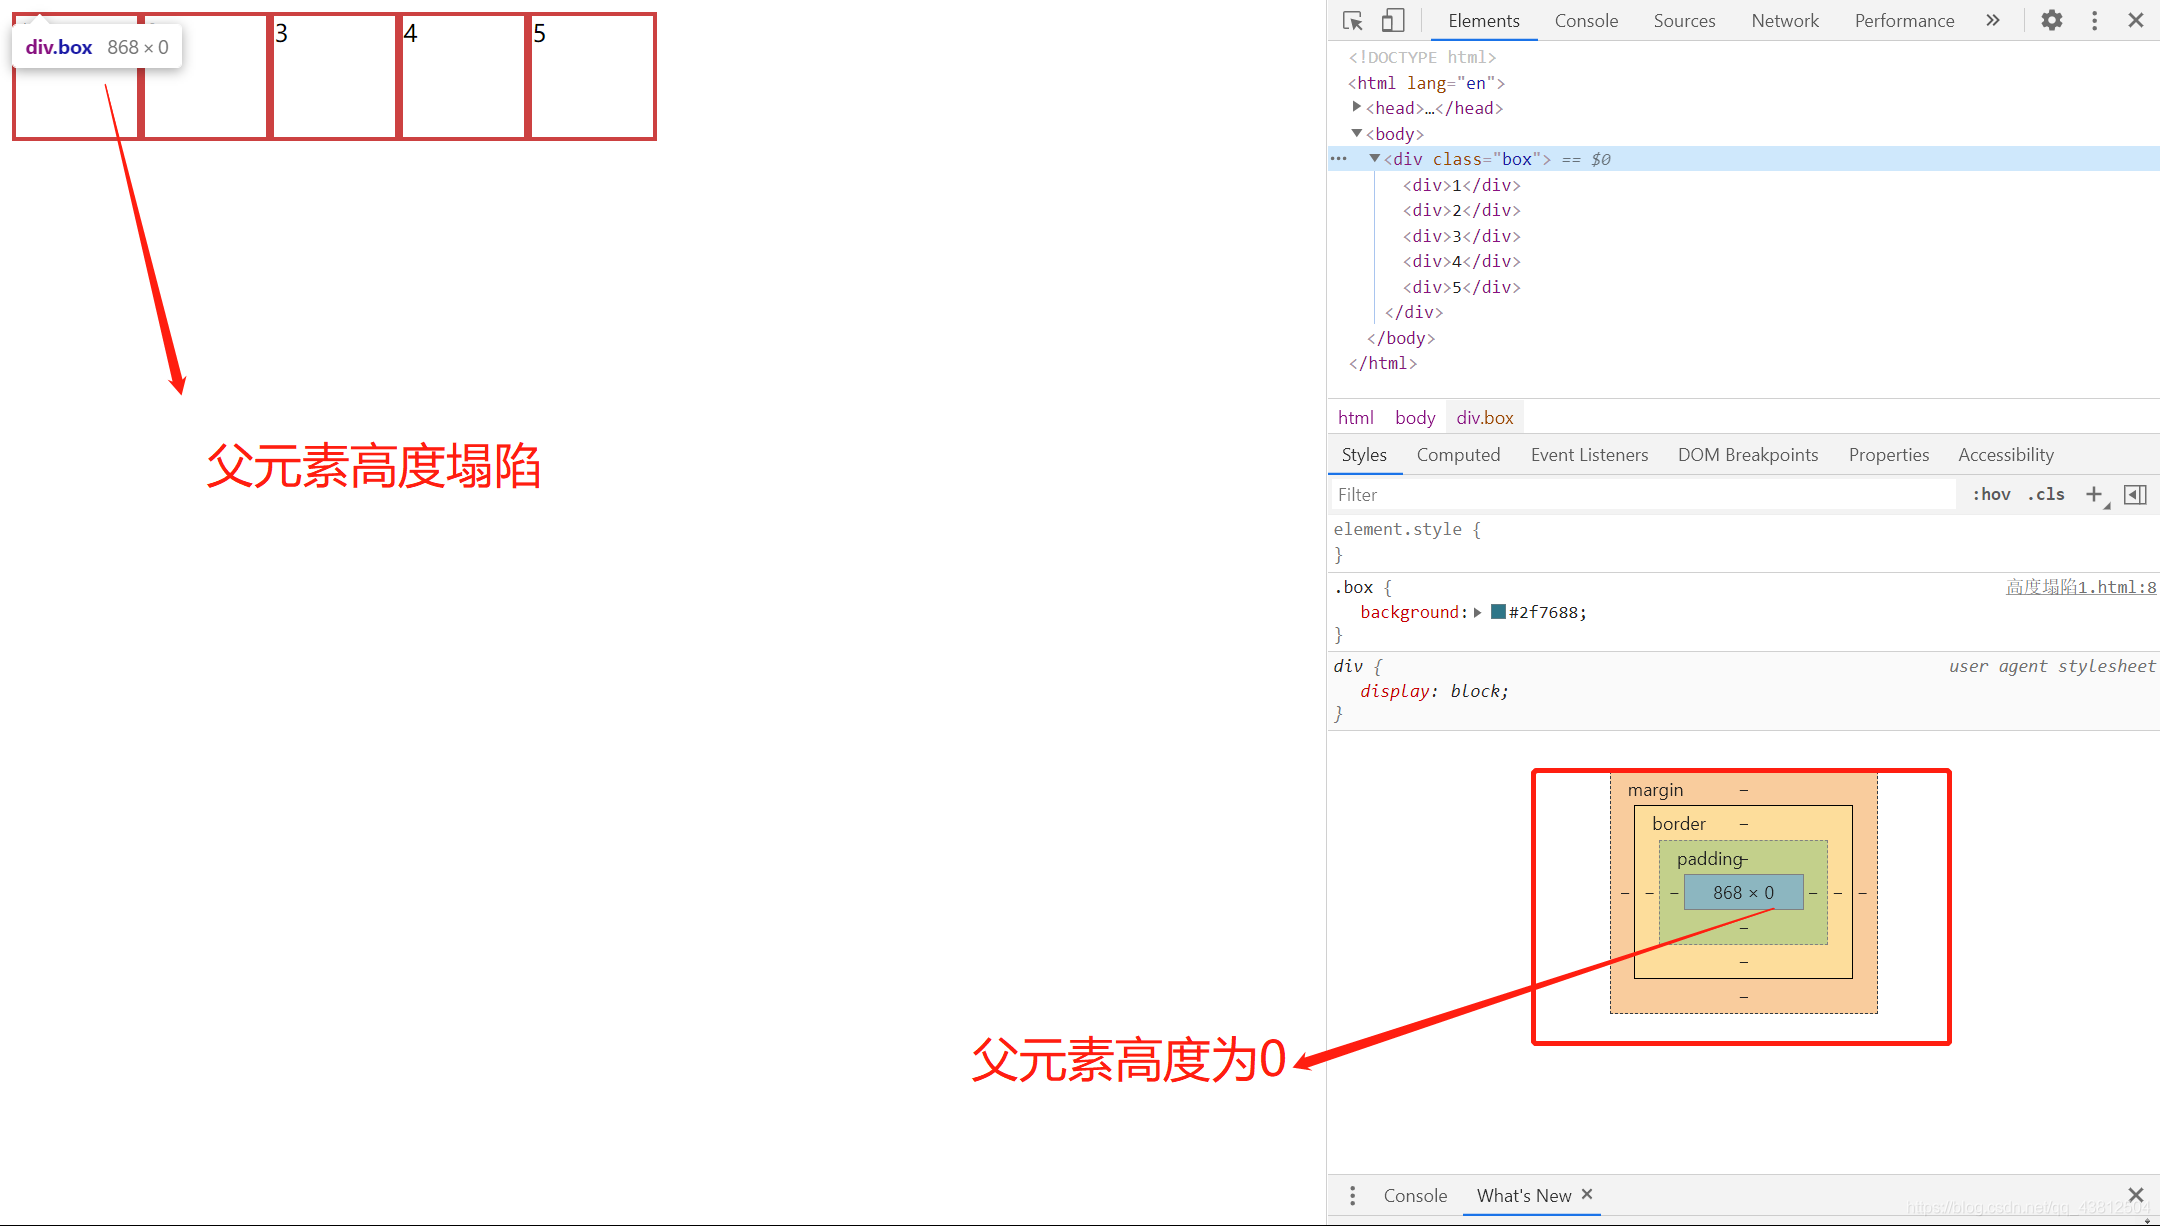Show more DevTools tabs chevron
This screenshot has height=1226, width=2160.
[x=1992, y=21]
